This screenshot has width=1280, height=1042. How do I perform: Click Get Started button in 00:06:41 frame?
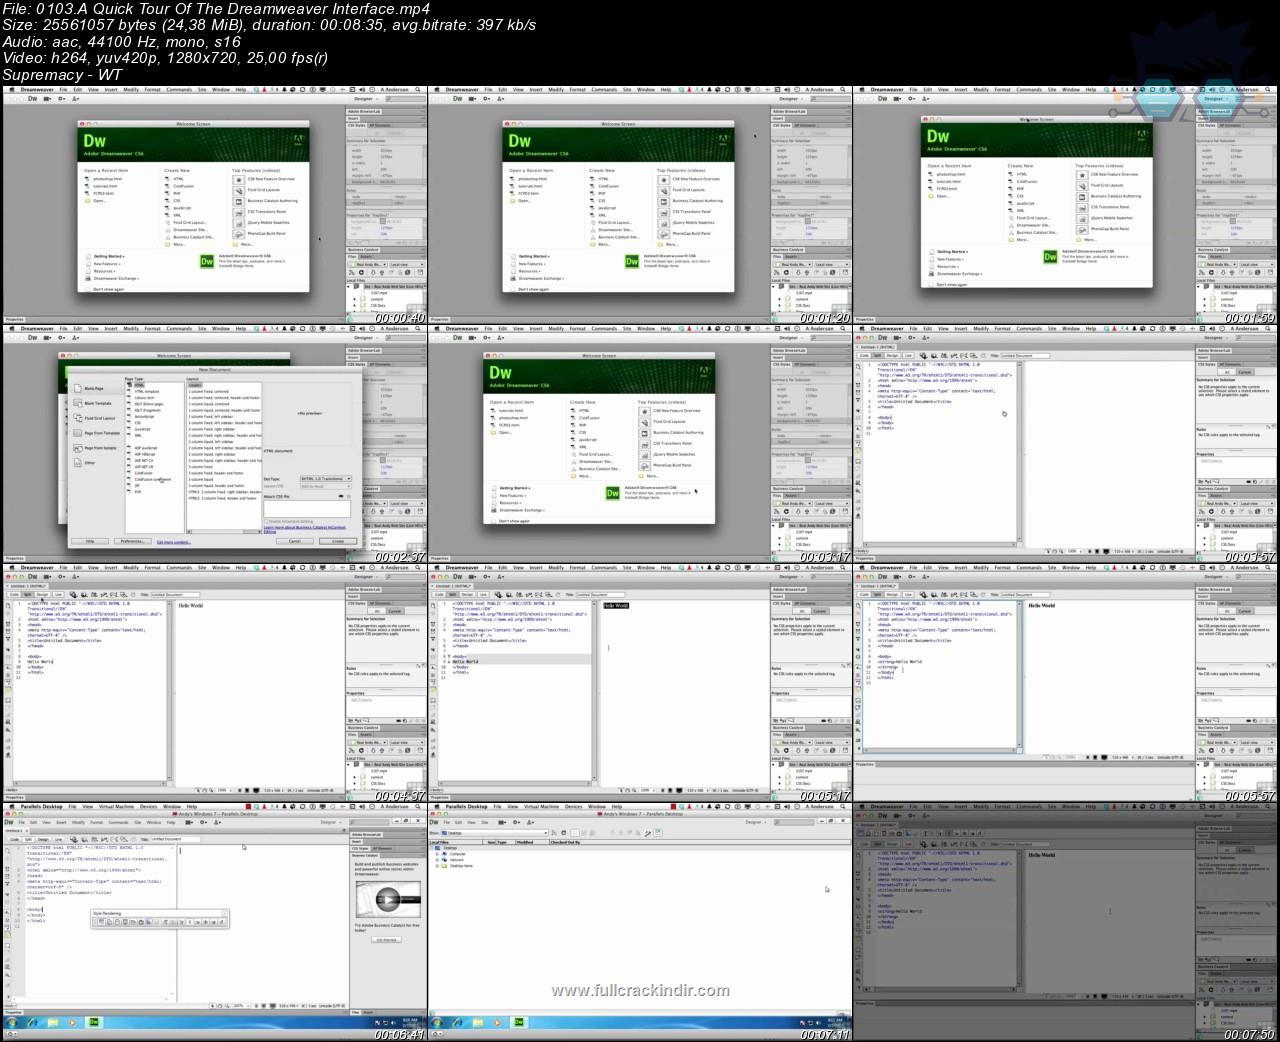coord(386,939)
